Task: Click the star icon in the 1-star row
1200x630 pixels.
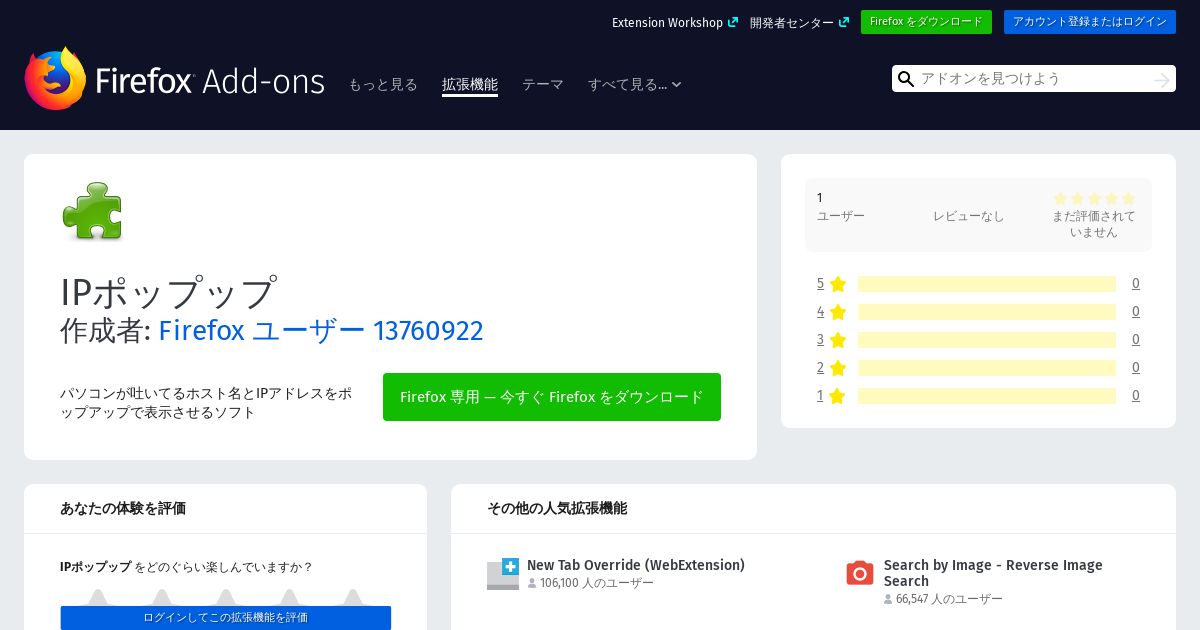Action: (x=838, y=396)
